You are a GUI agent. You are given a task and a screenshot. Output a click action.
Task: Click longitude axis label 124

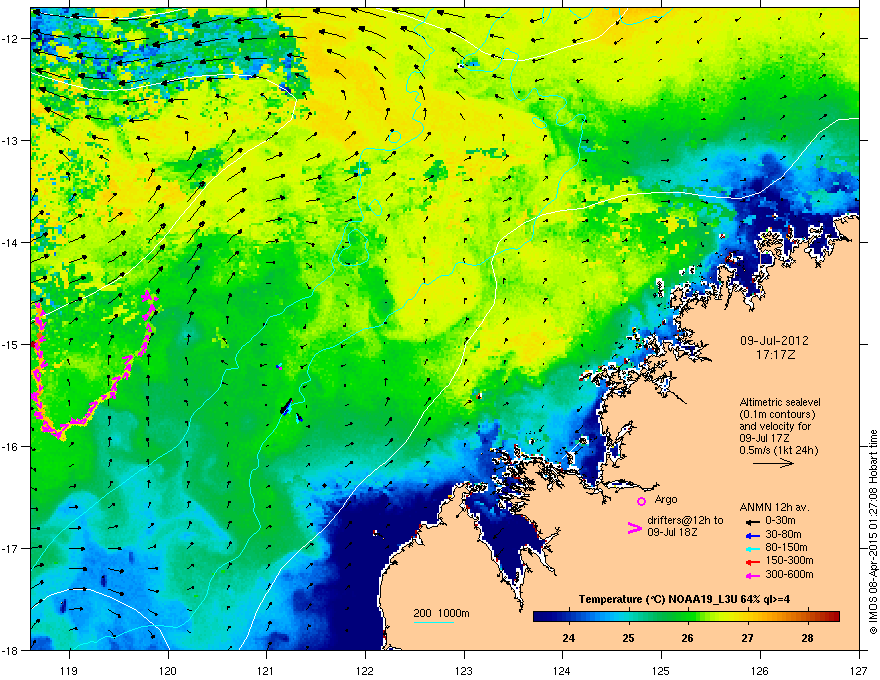pyautogui.click(x=562, y=670)
